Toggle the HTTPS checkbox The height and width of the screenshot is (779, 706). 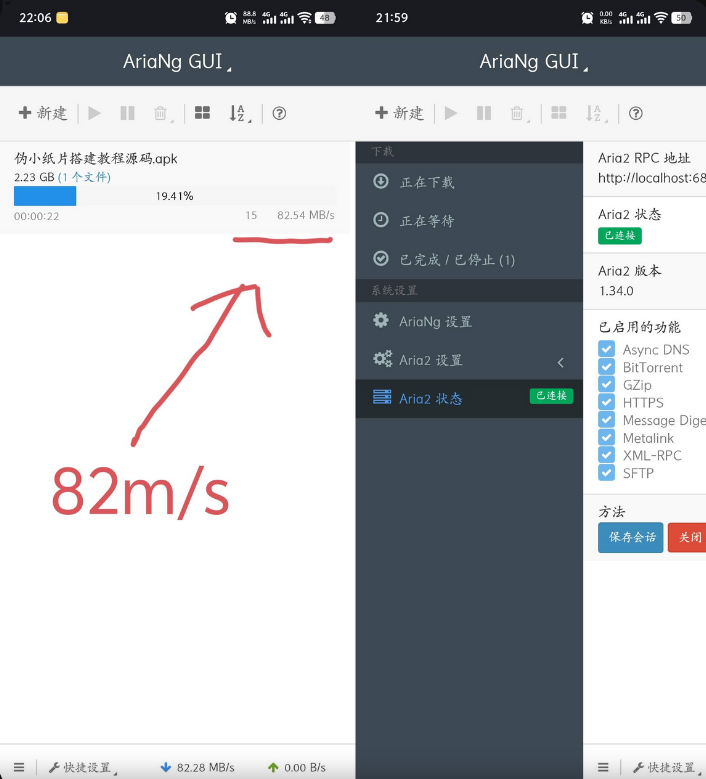[607, 402]
